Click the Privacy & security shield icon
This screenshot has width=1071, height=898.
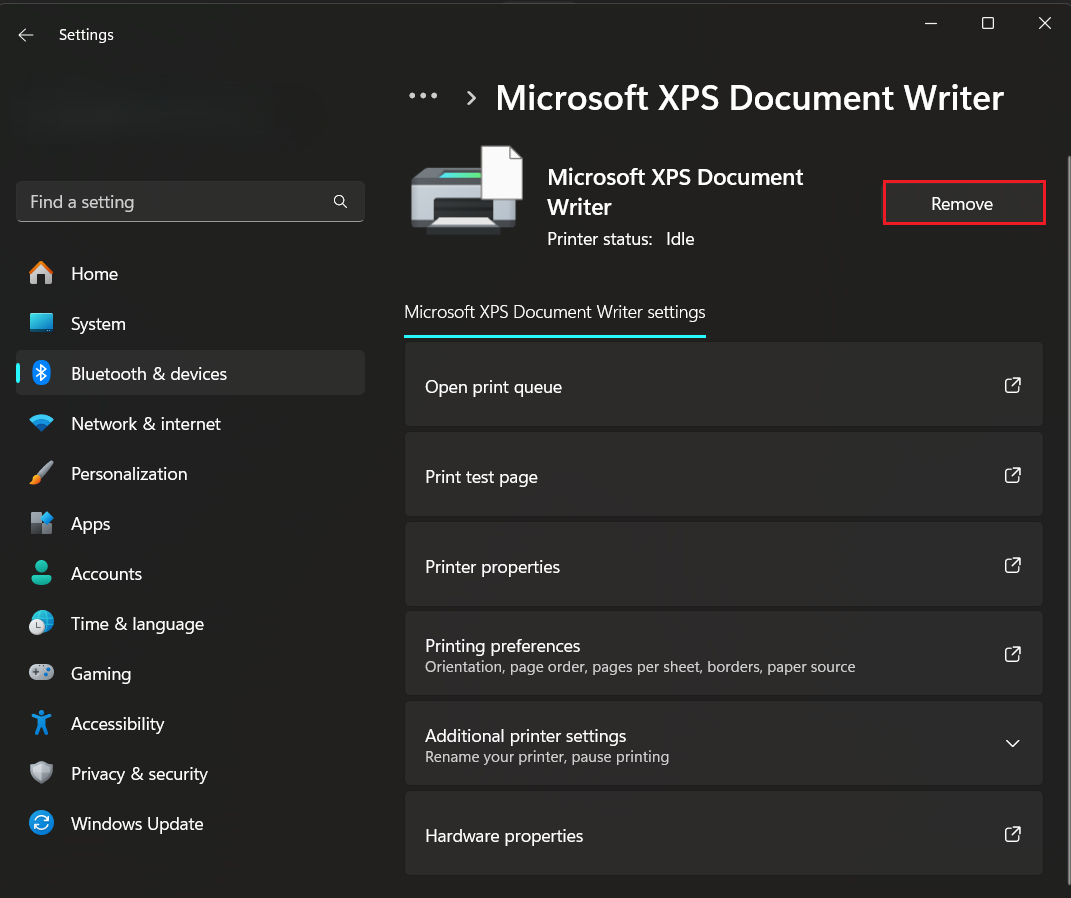click(x=41, y=773)
